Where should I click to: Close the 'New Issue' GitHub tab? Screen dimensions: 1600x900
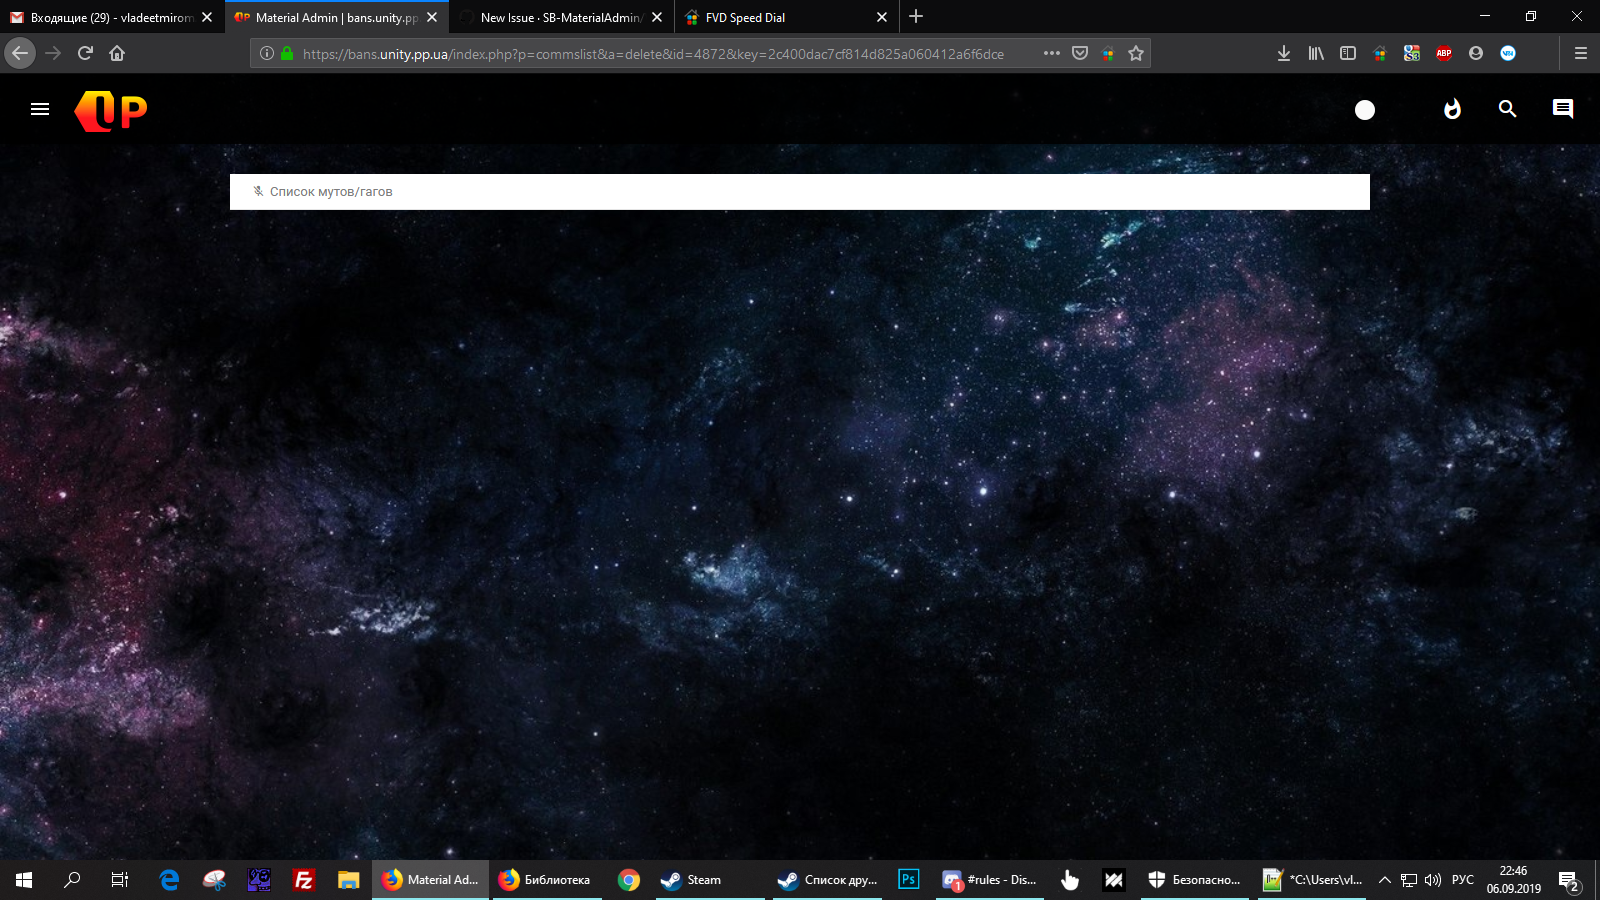657,17
